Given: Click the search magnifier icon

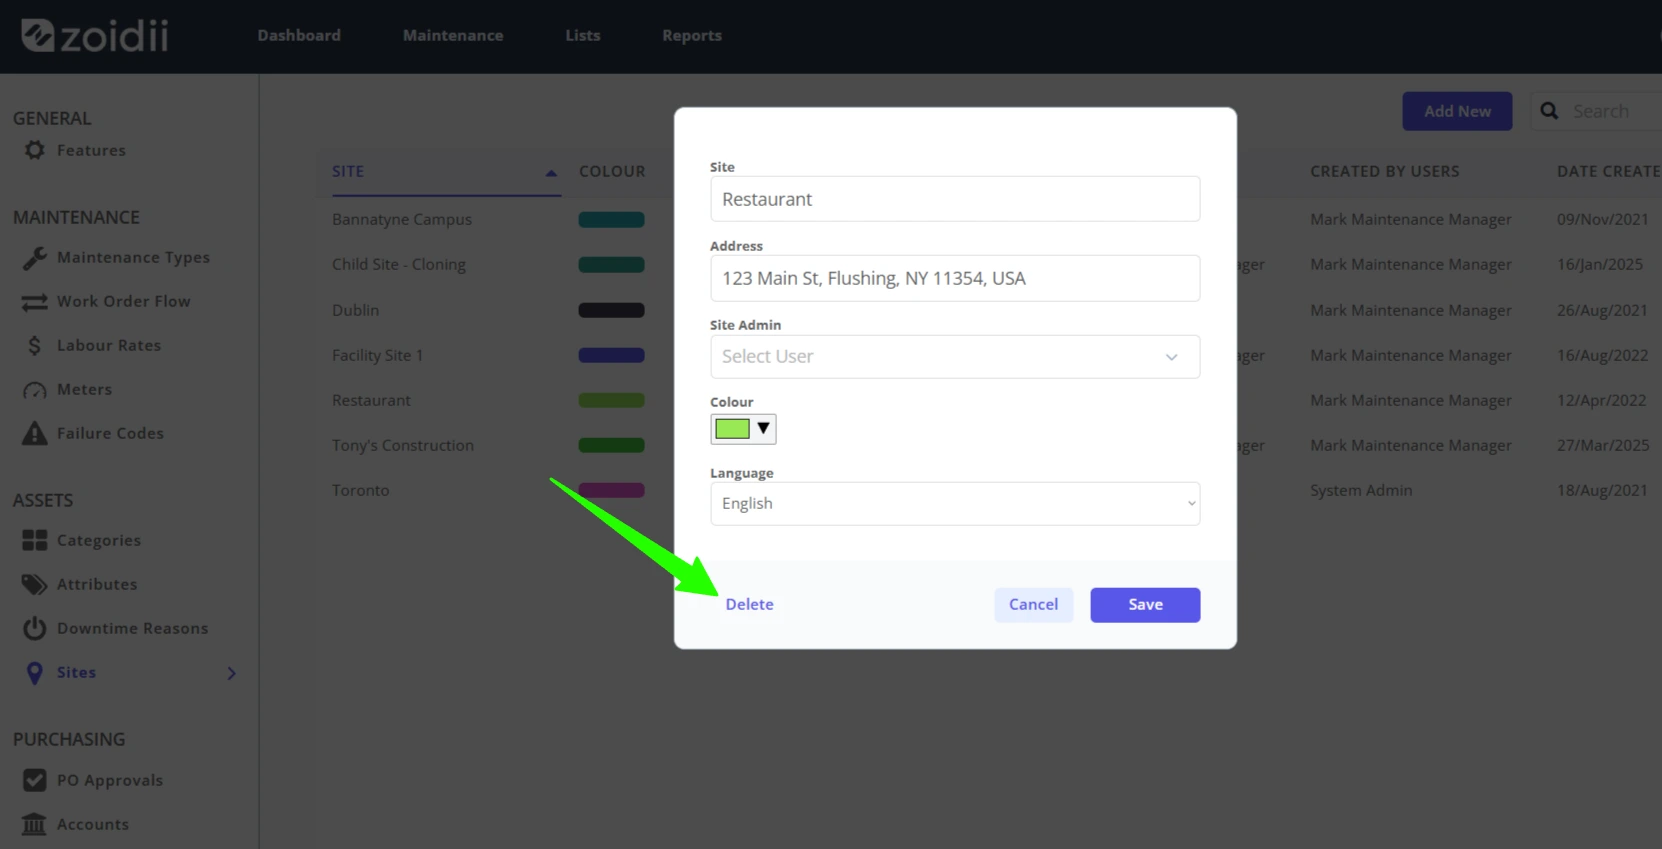Looking at the screenshot, I should click(1549, 111).
